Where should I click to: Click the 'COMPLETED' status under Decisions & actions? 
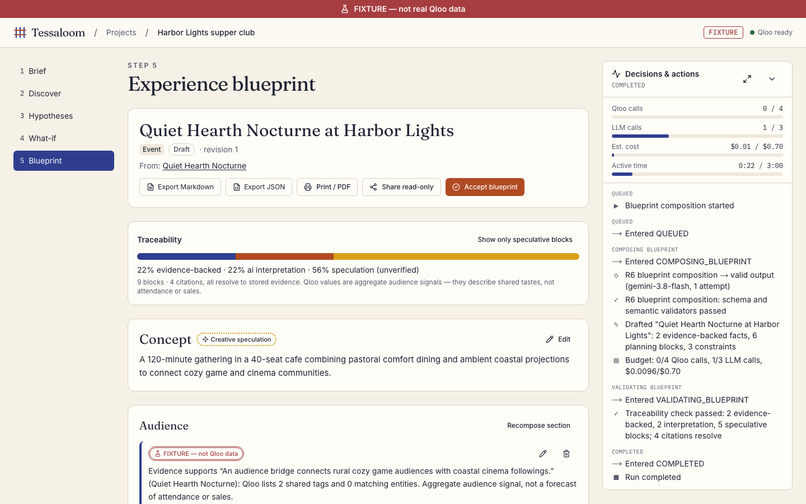[x=628, y=85]
